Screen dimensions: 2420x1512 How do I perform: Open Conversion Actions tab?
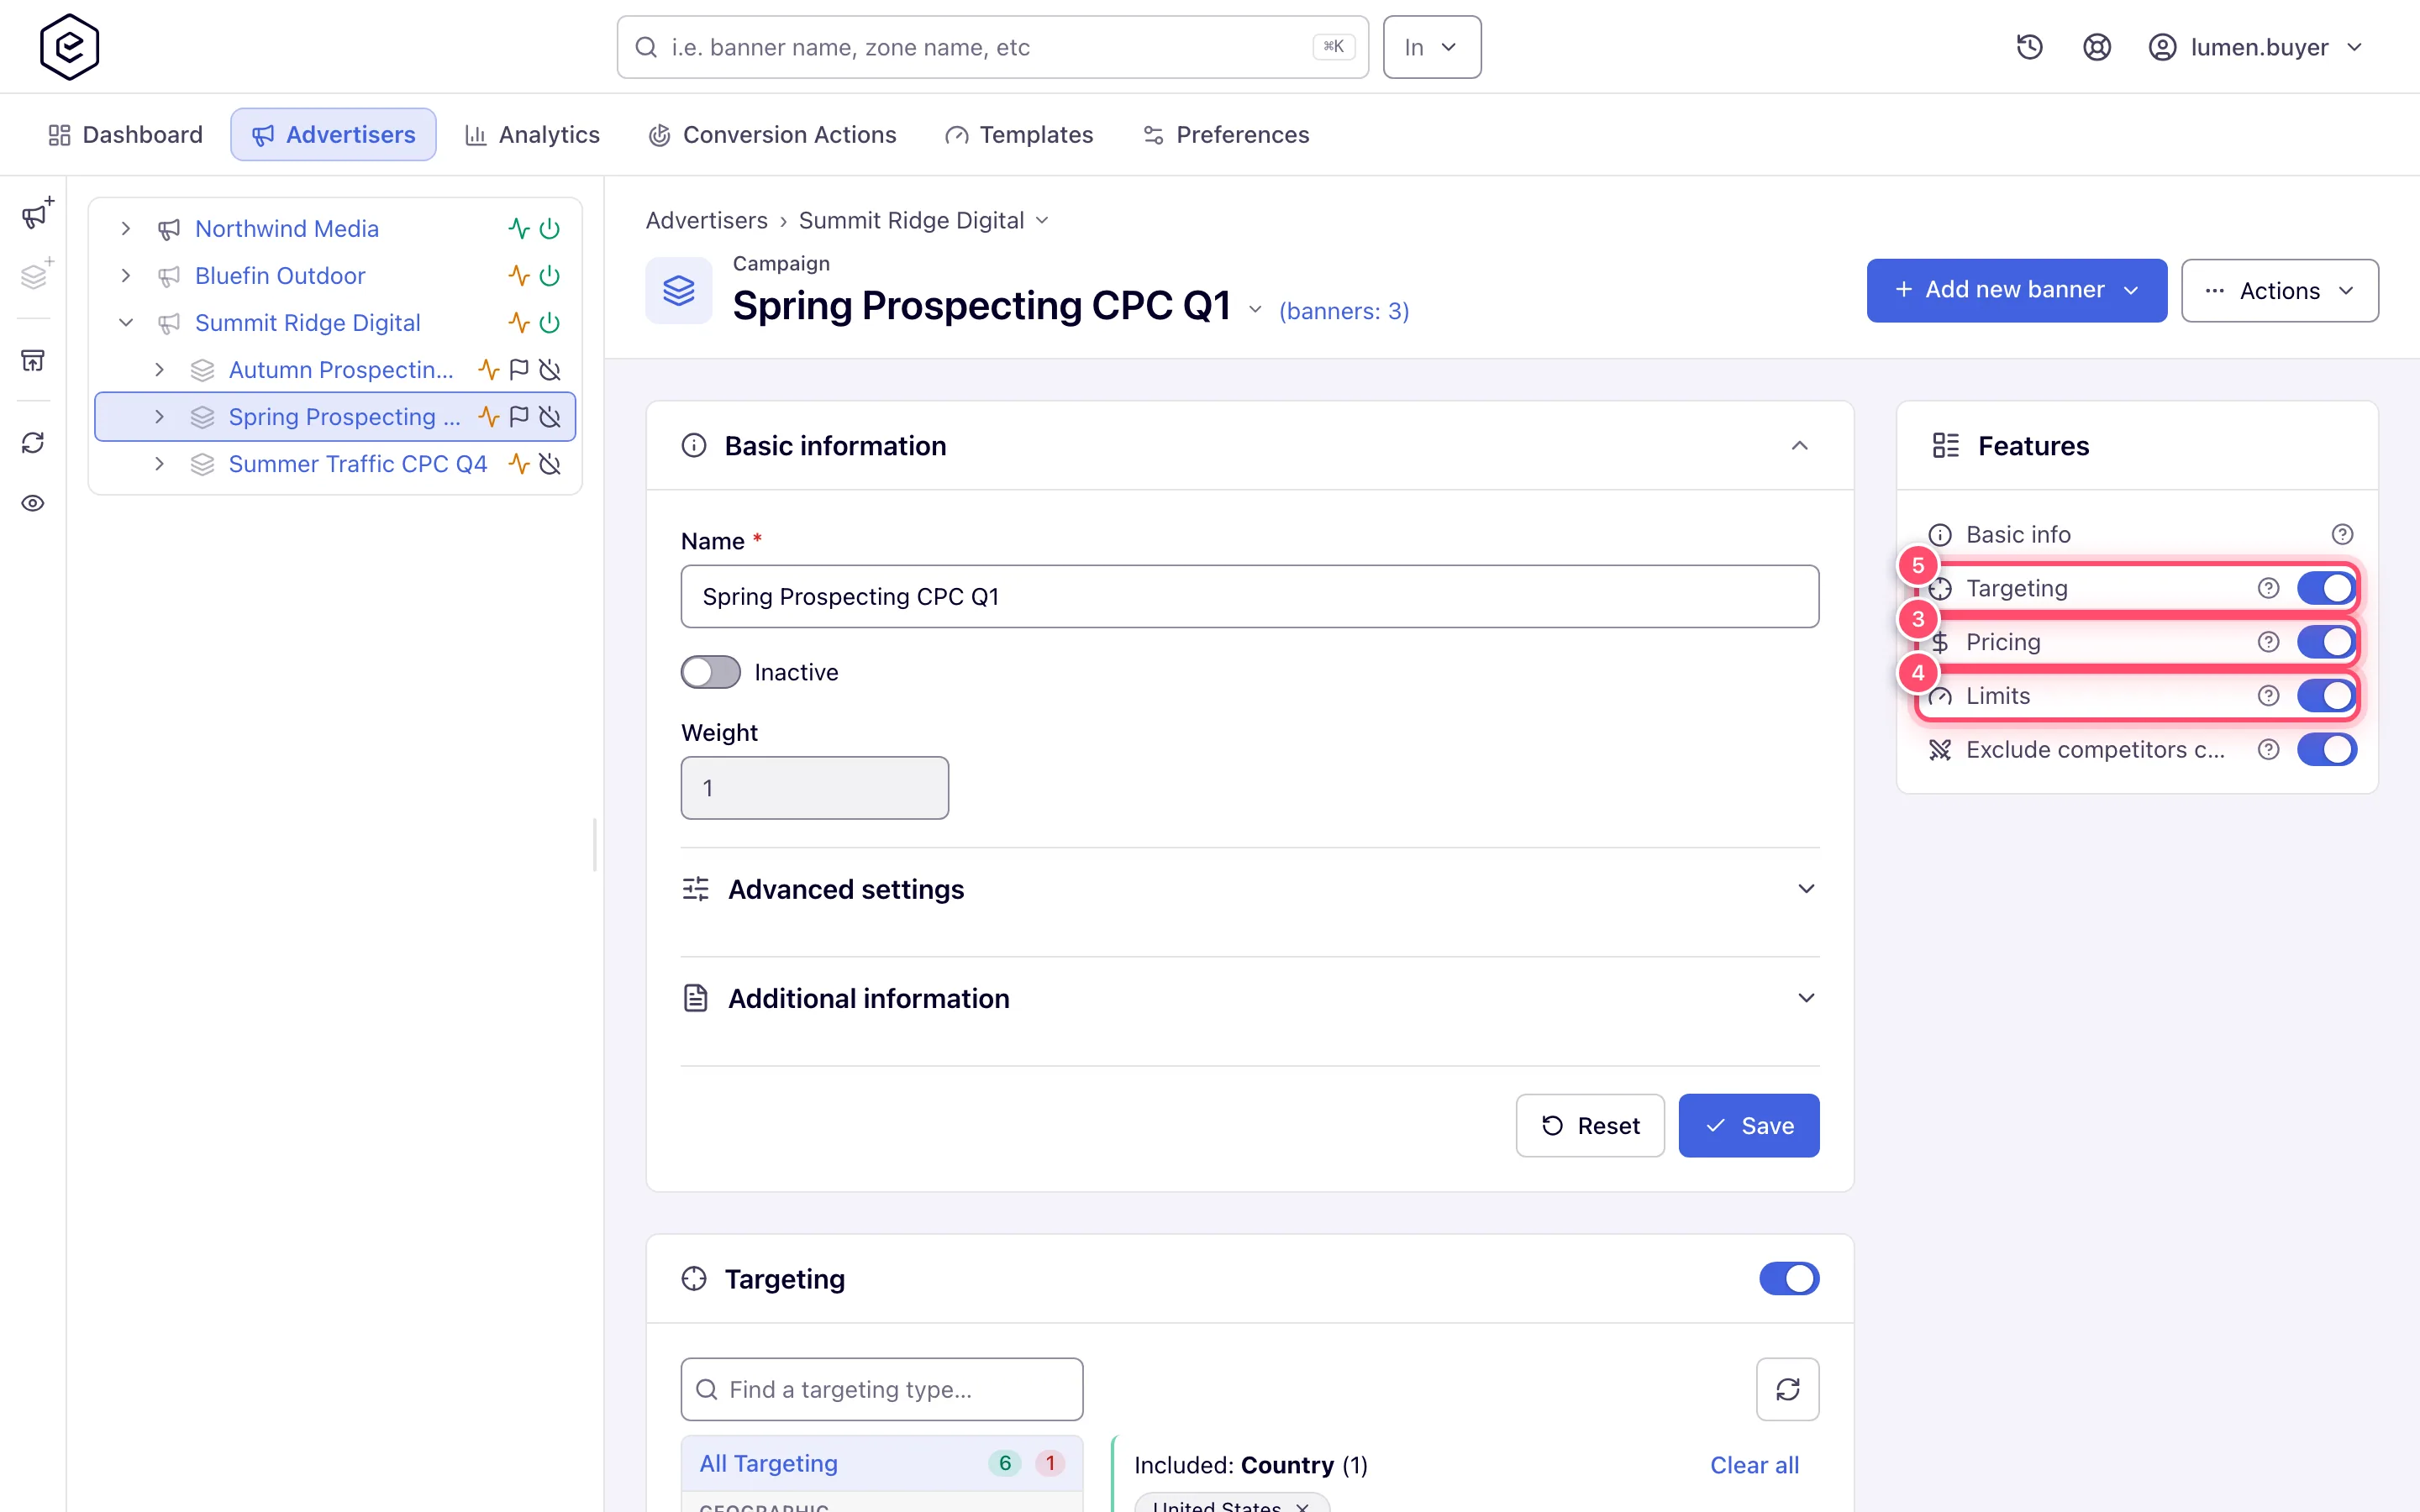(x=772, y=135)
